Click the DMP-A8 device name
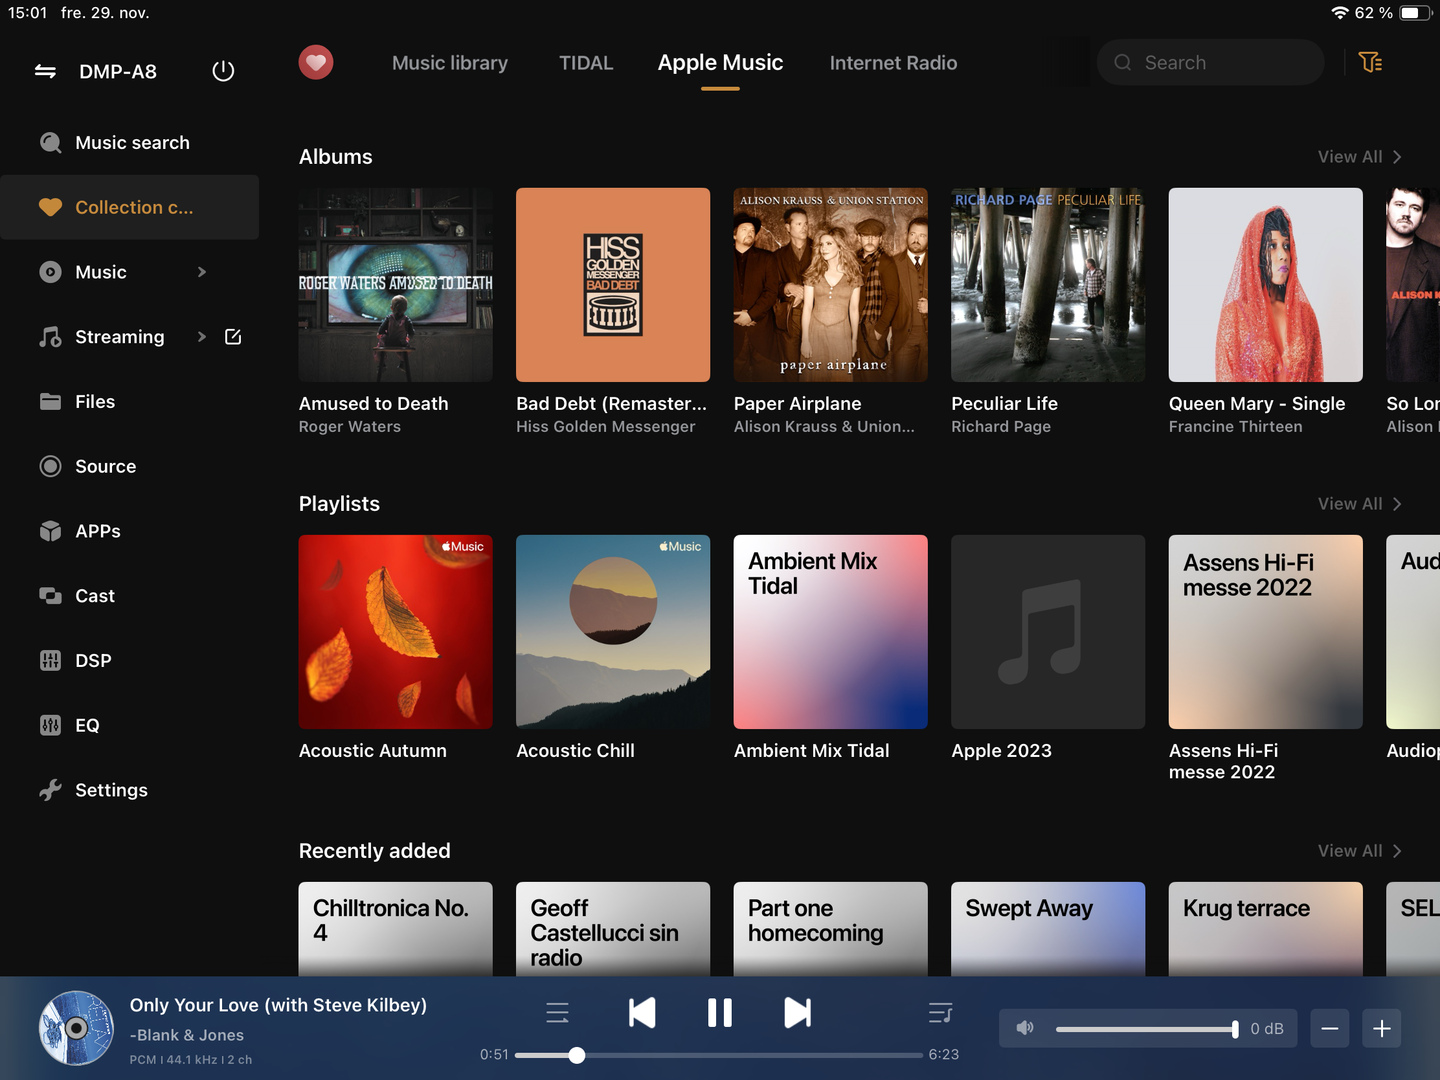Image resolution: width=1440 pixels, height=1080 pixels. [118, 72]
